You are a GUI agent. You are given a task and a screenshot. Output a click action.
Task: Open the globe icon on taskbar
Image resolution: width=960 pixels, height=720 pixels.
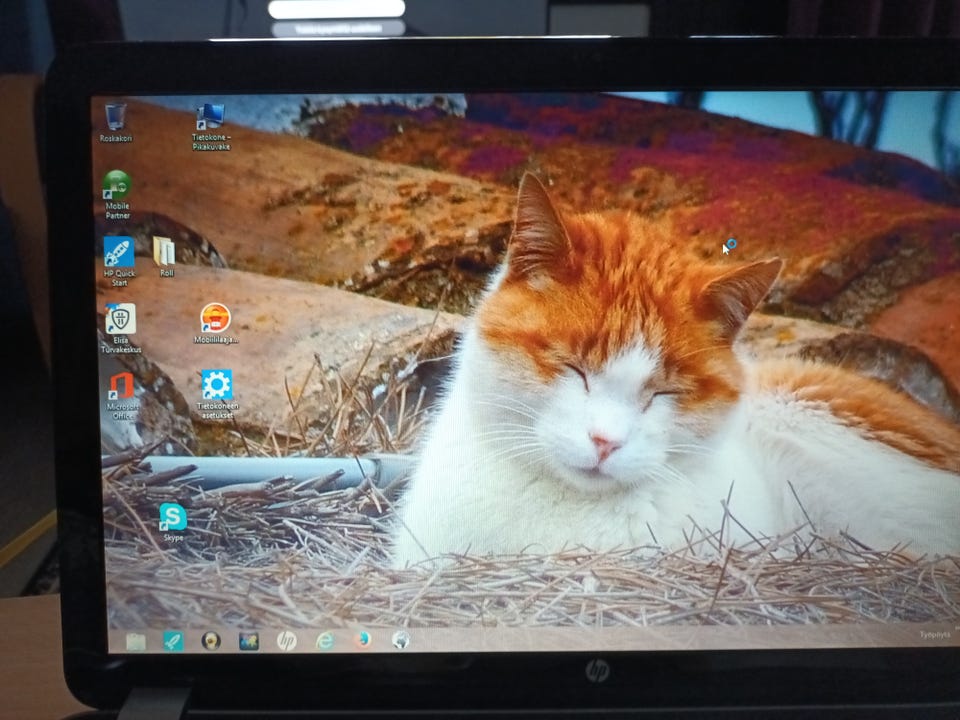point(400,640)
